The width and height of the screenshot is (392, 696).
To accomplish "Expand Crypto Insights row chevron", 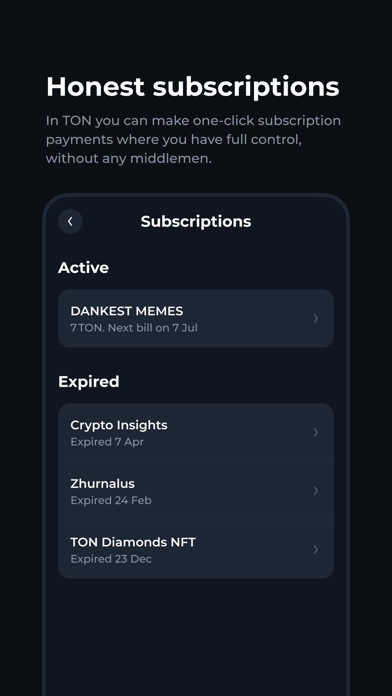I will point(316,432).
